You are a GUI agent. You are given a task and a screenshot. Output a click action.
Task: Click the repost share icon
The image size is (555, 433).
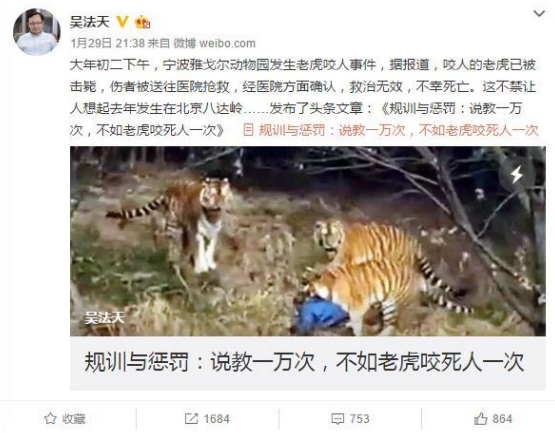tap(191, 419)
